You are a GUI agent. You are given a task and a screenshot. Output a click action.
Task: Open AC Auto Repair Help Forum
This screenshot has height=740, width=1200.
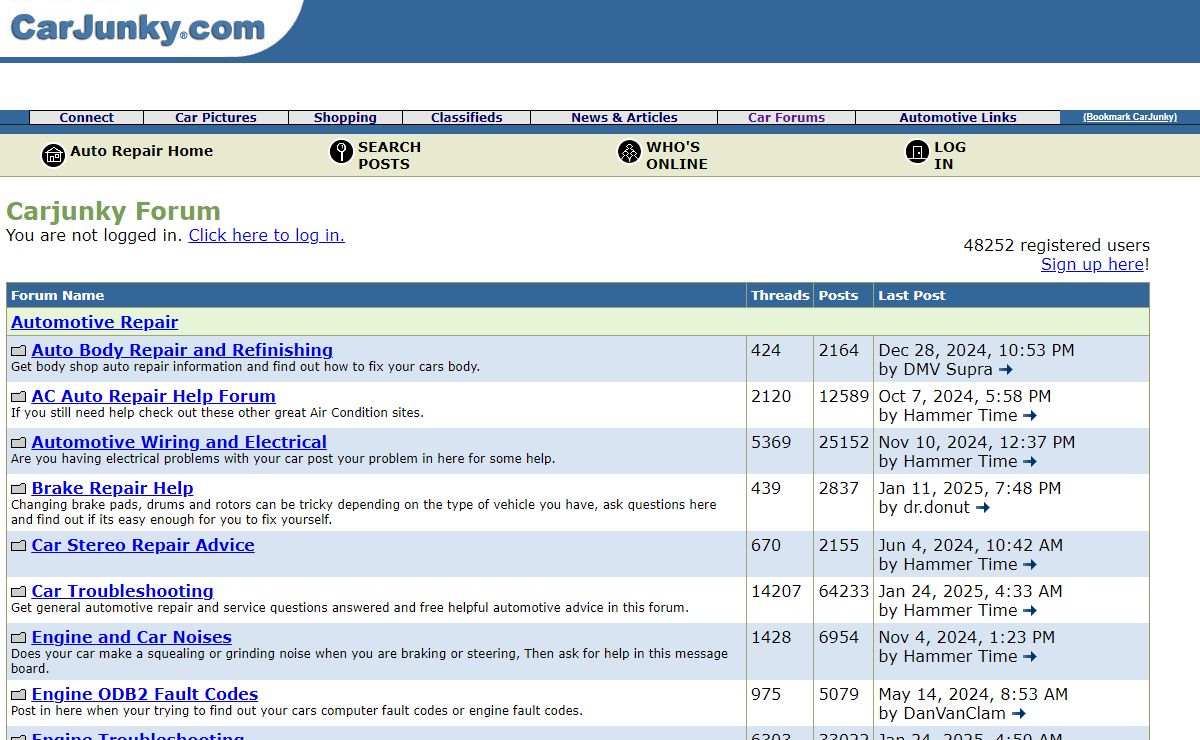pyautogui.click(x=154, y=396)
